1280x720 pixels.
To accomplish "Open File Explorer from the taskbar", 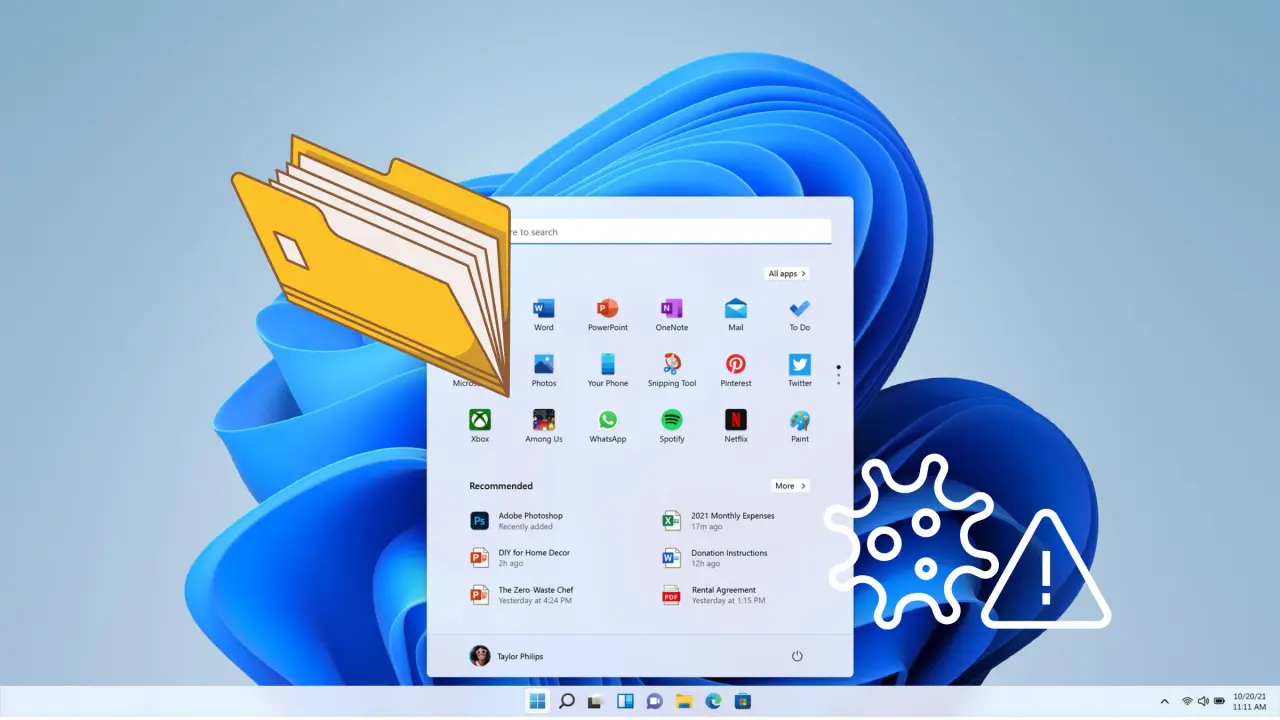I will coord(684,701).
